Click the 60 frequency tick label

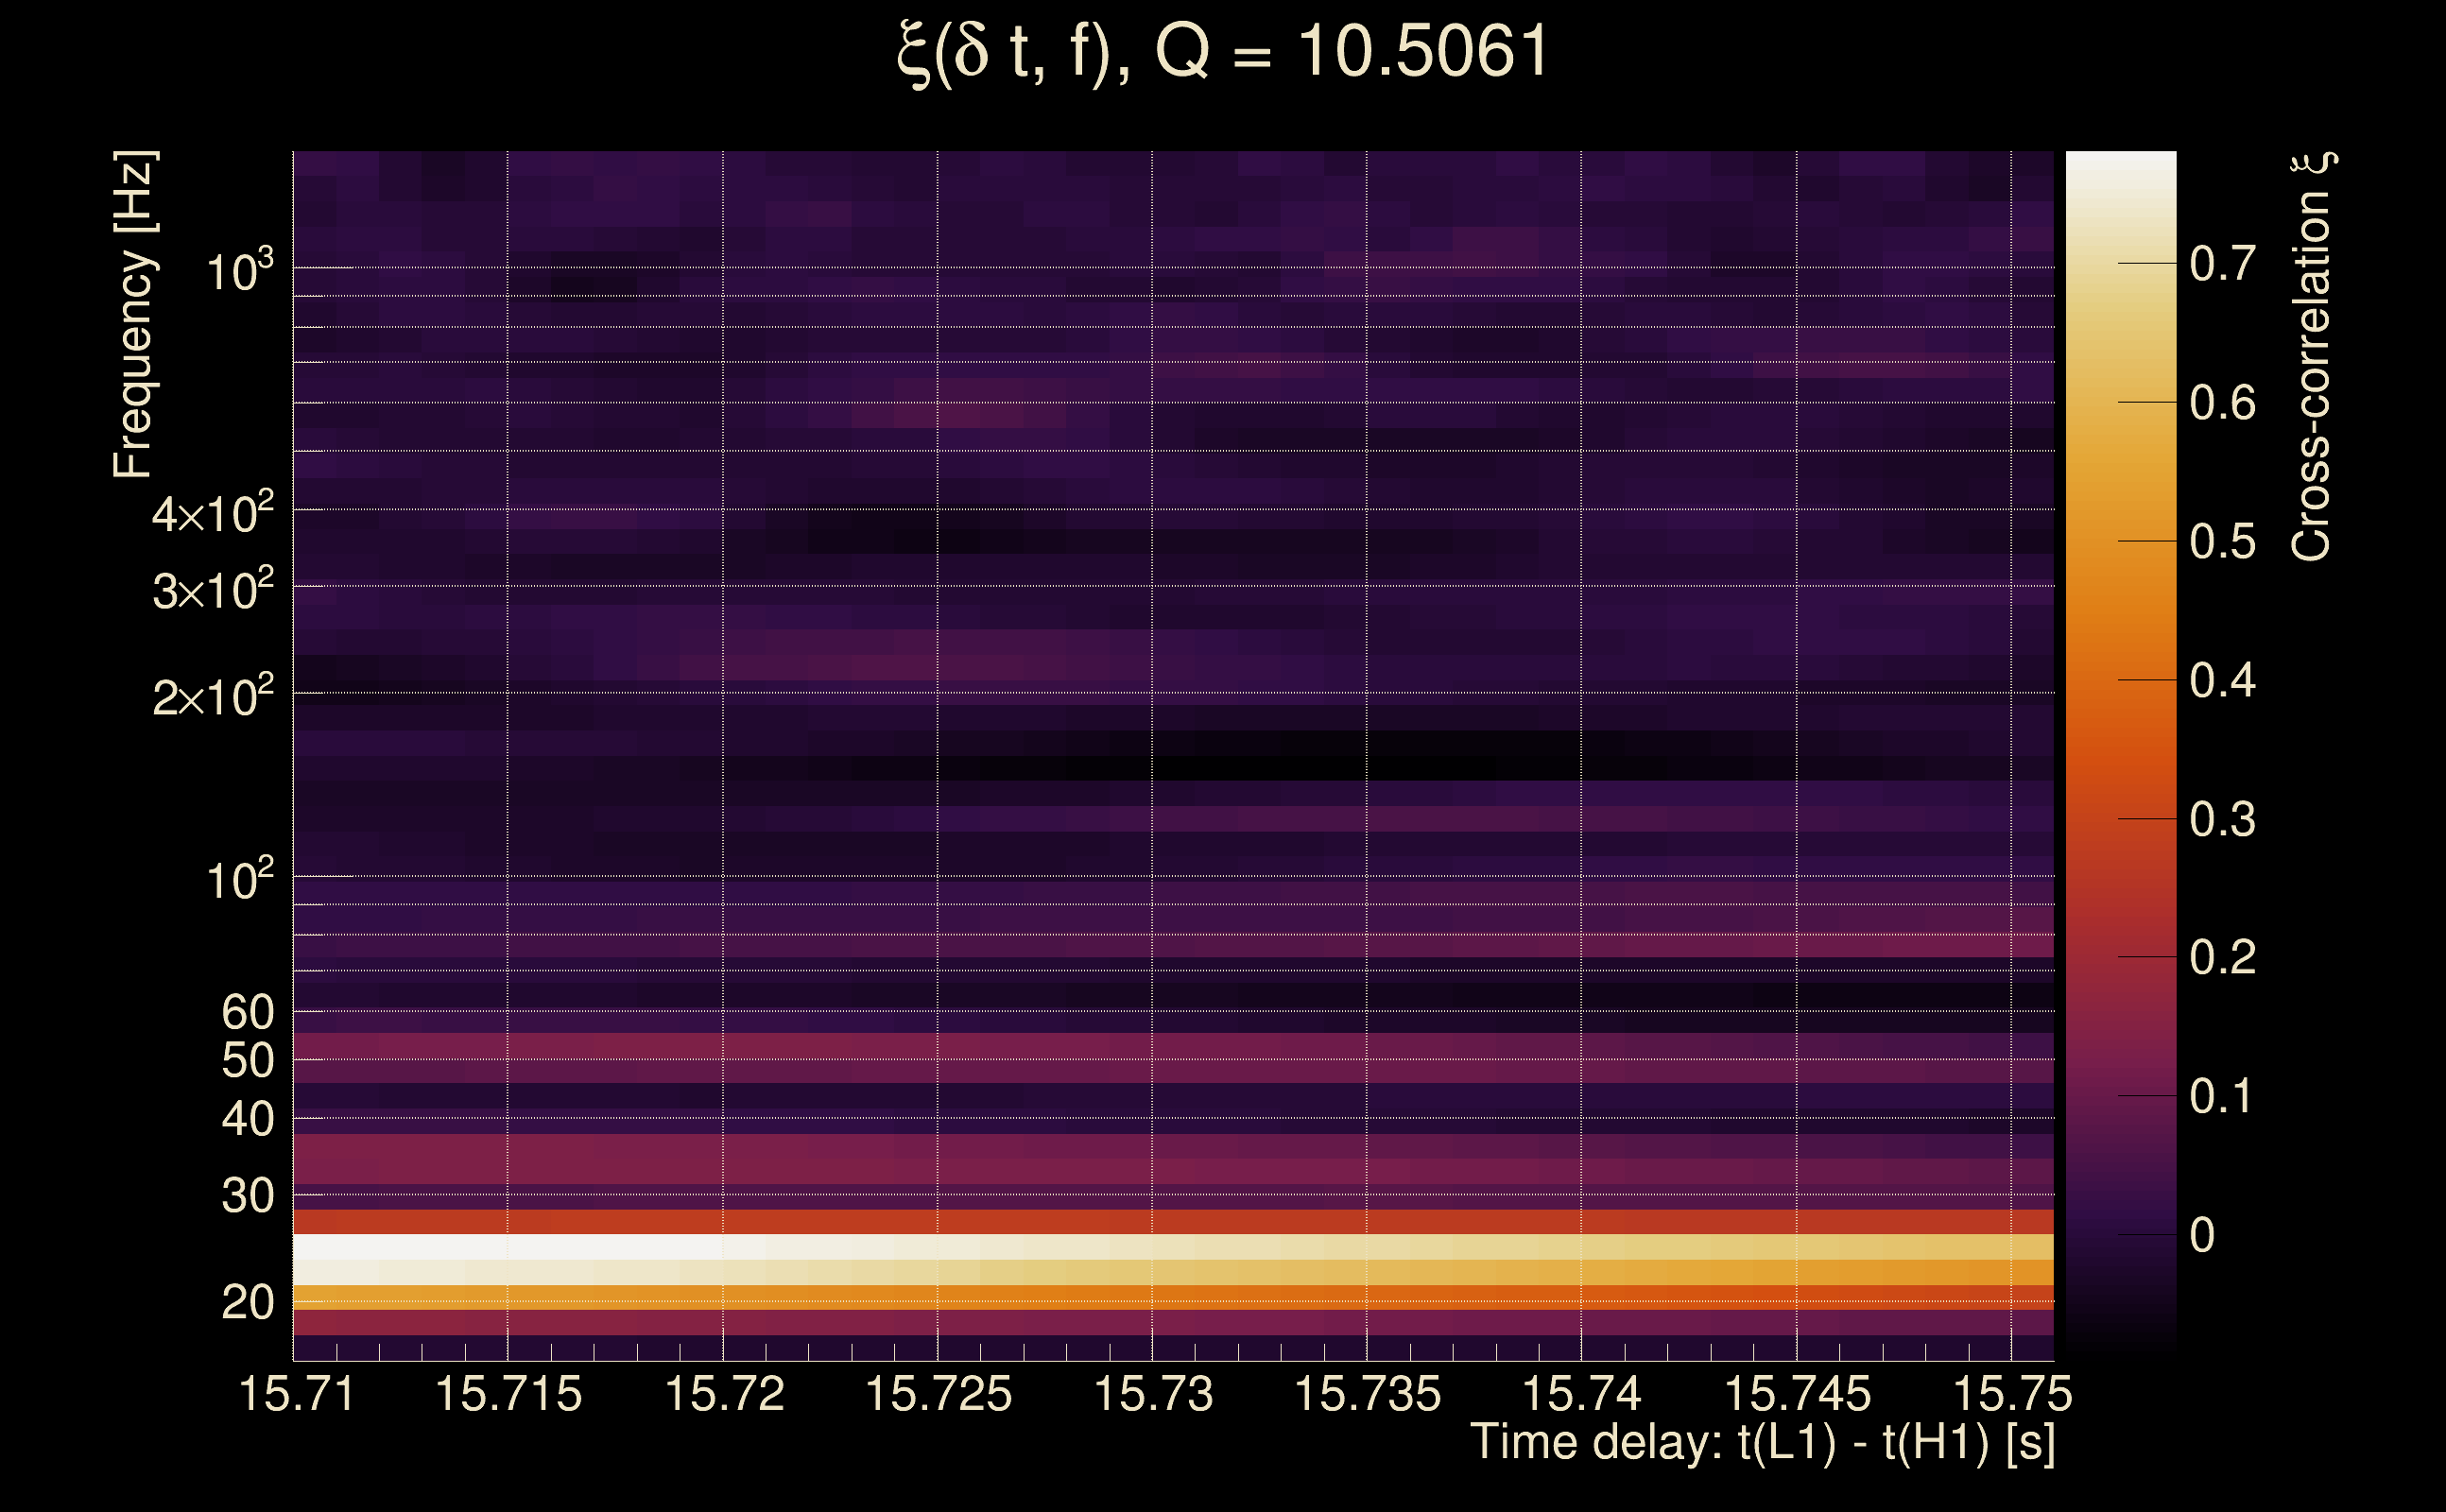pos(248,1012)
